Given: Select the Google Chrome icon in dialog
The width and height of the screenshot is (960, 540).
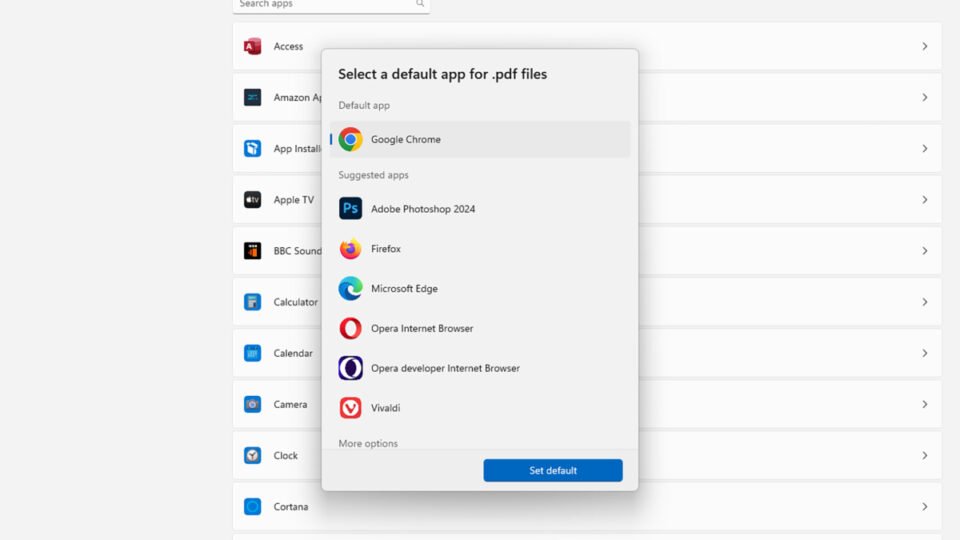Looking at the screenshot, I should 350,140.
